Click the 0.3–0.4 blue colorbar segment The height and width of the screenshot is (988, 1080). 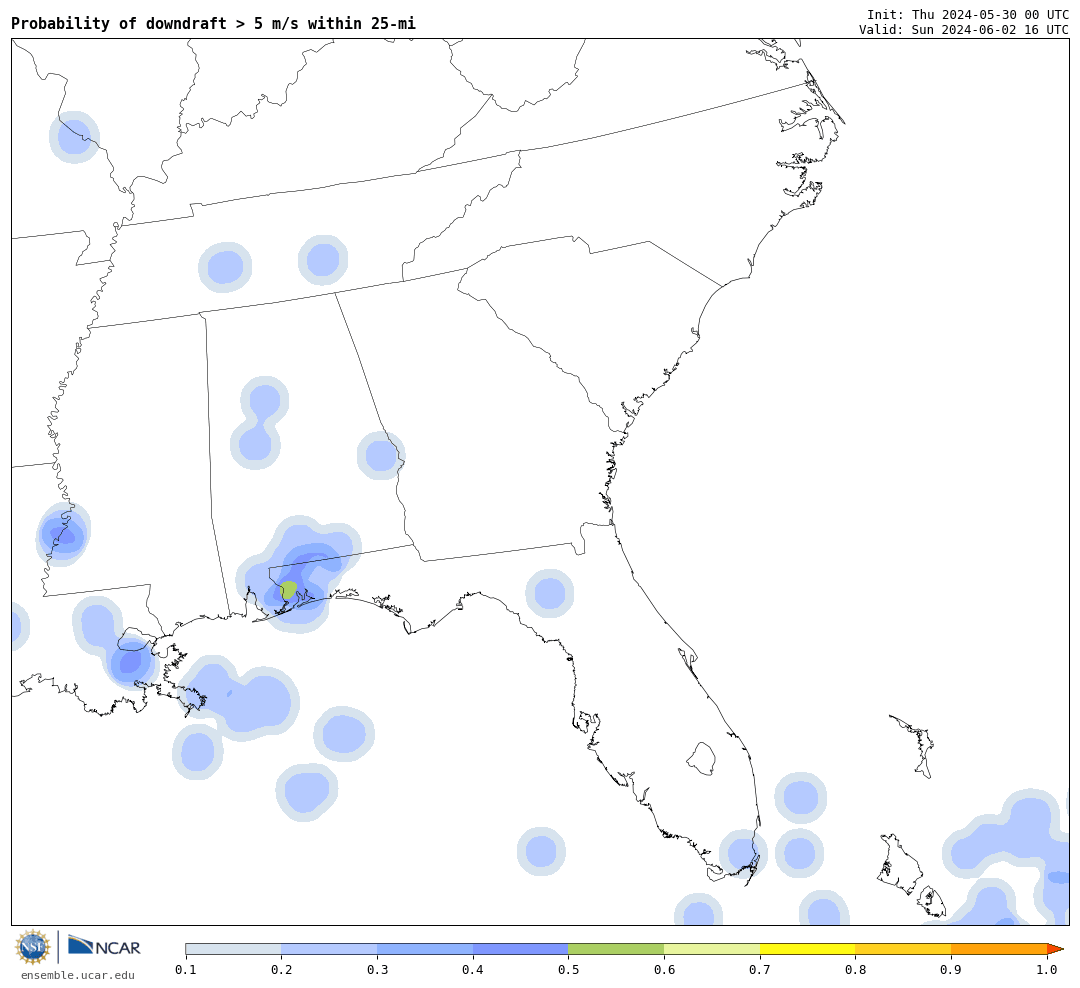point(425,949)
